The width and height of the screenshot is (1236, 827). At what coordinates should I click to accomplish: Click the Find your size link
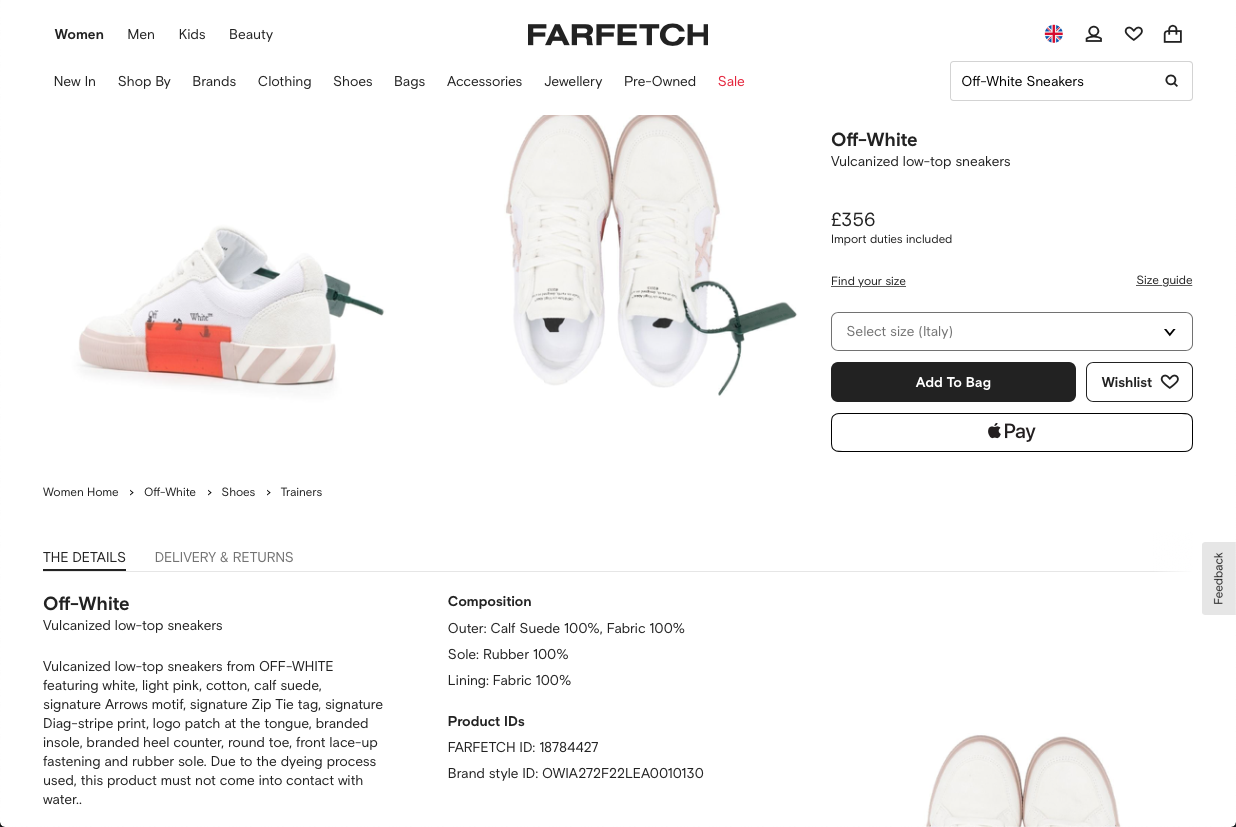(868, 281)
